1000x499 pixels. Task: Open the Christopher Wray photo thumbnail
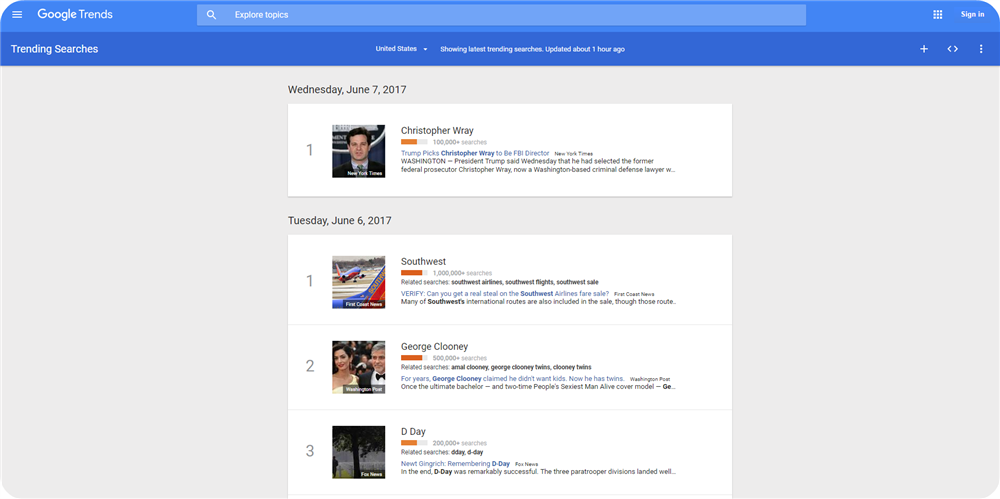tap(358, 151)
